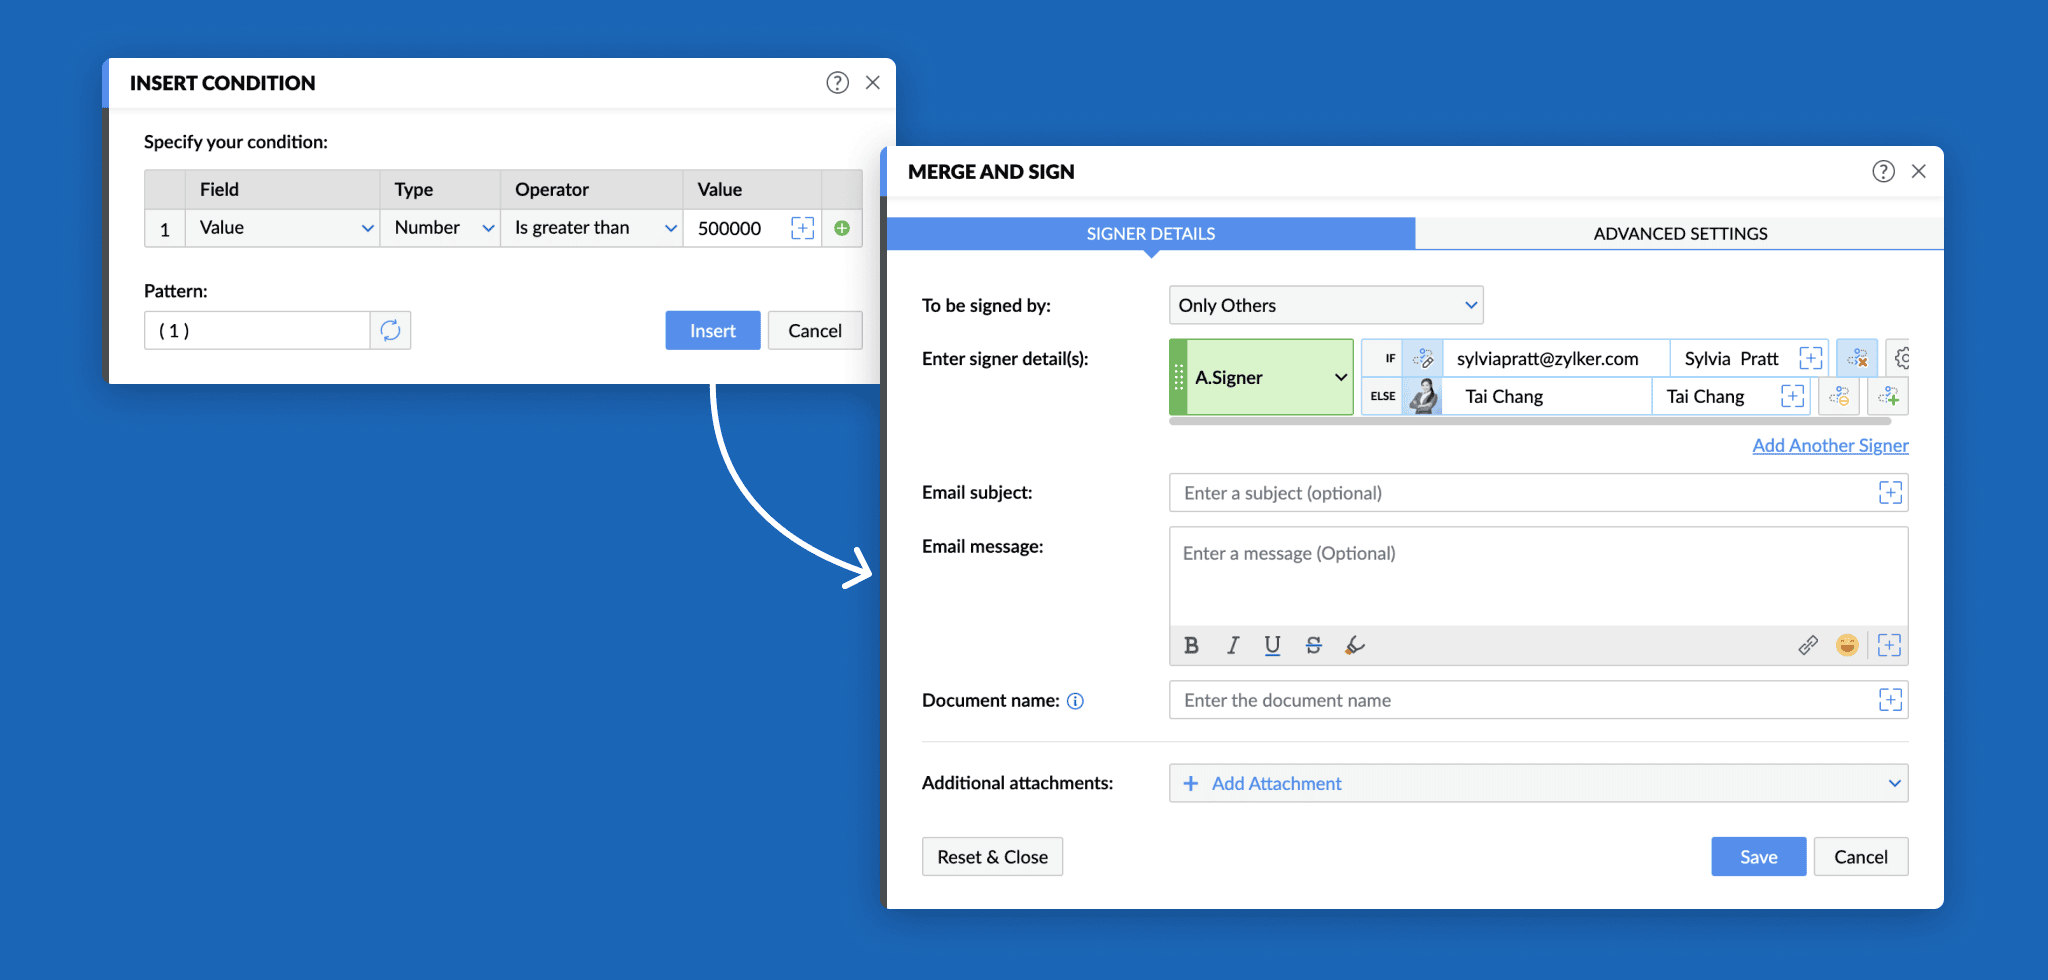This screenshot has height=980, width=2048.
Task: Open the Only Others dropdown
Action: [1325, 305]
